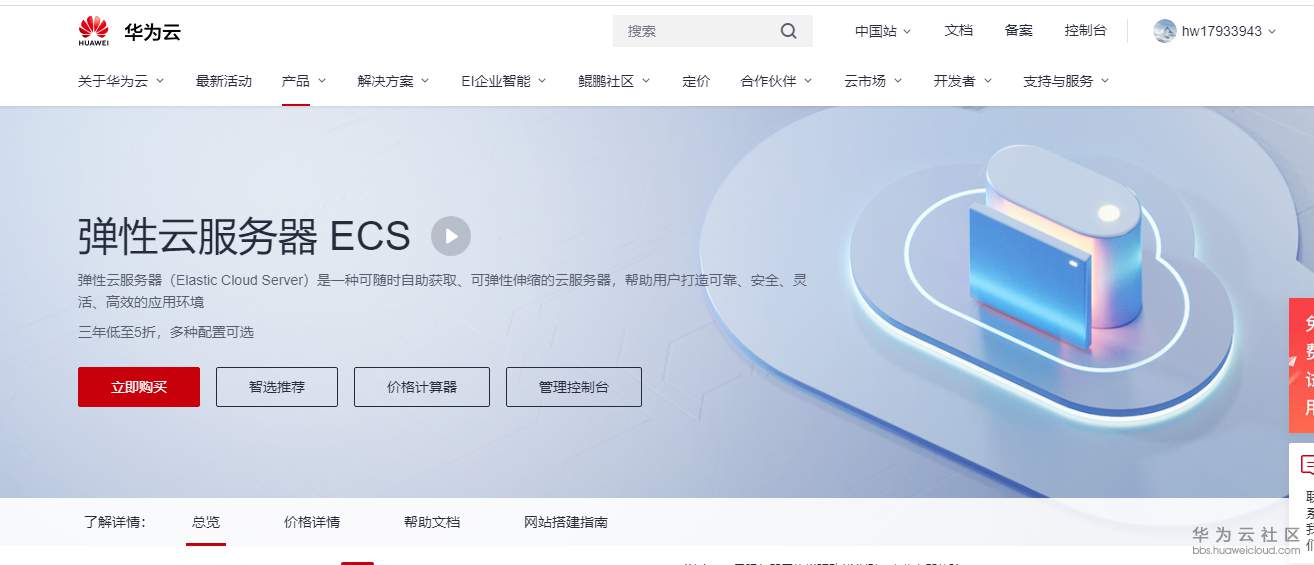1314x565 pixels.
Task: Click the 管理控制台 button
Action: coord(574,387)
